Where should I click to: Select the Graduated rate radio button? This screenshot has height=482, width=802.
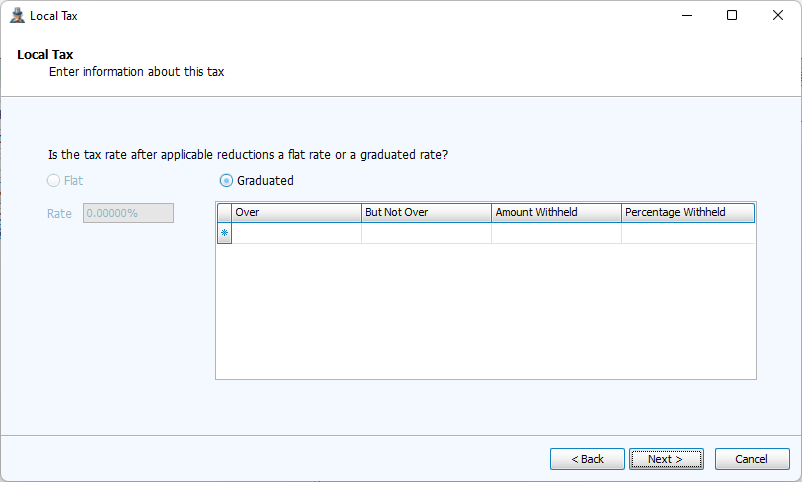pos(227,181)
